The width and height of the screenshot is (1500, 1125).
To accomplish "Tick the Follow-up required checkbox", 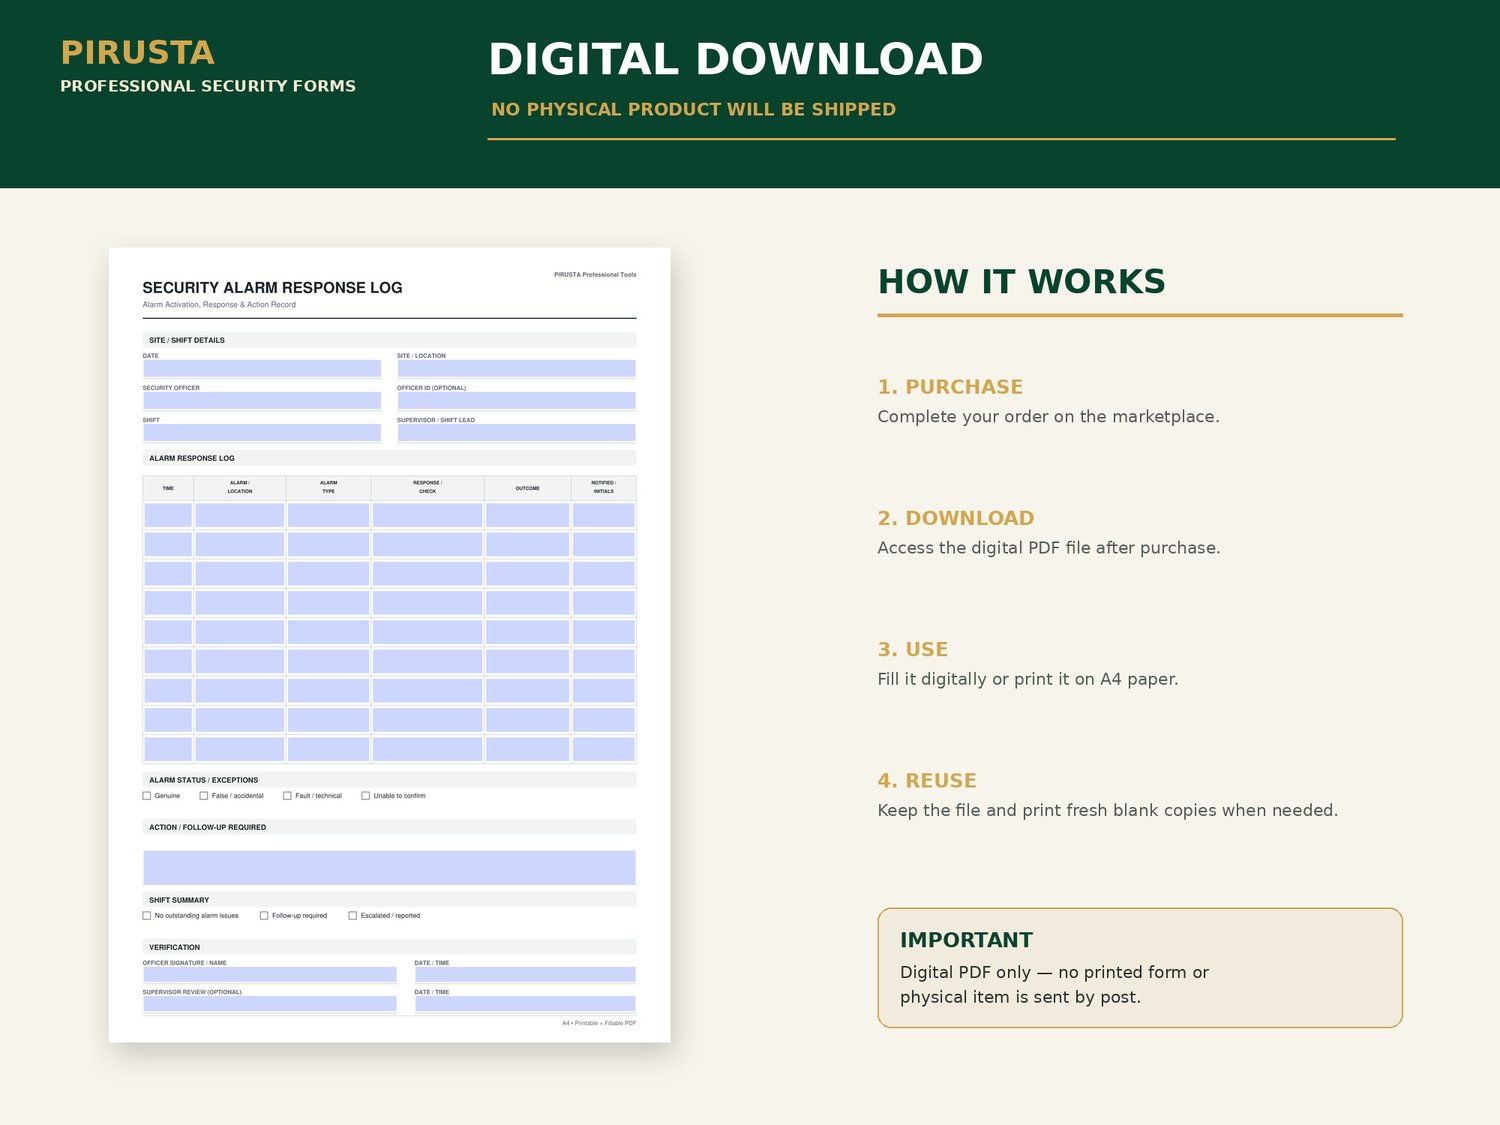I will 264,916.
